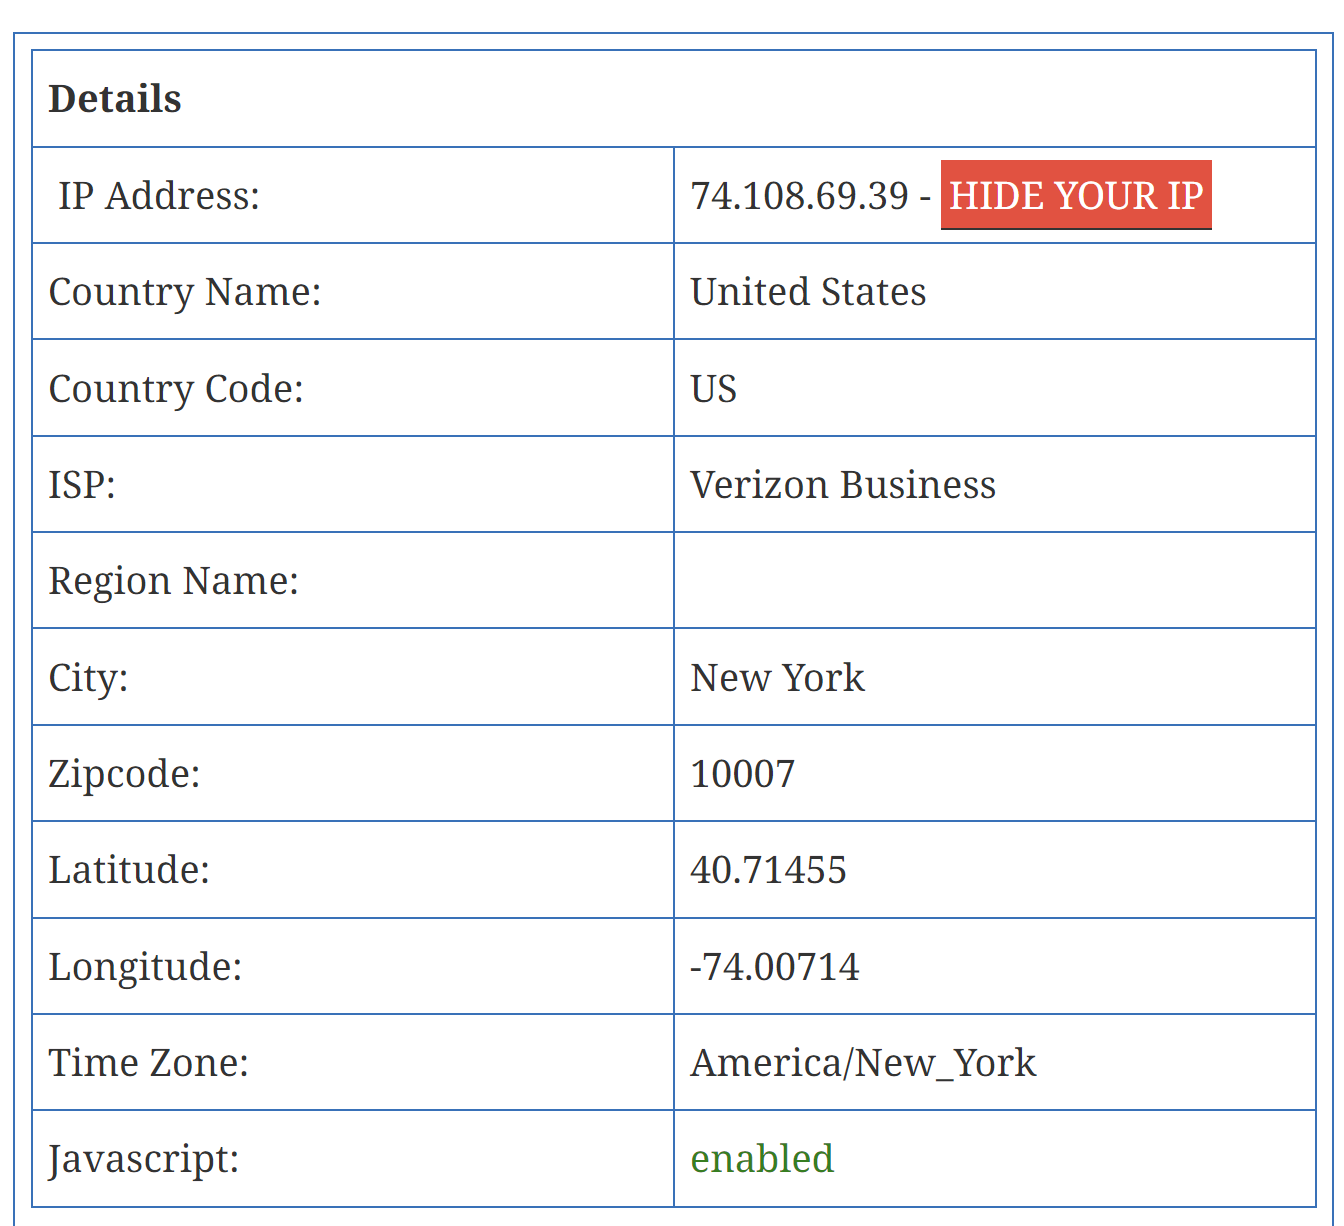Click the empty Region Name value cell
This screenshot has width=1344, height=1226.
[x=994, y=581]
